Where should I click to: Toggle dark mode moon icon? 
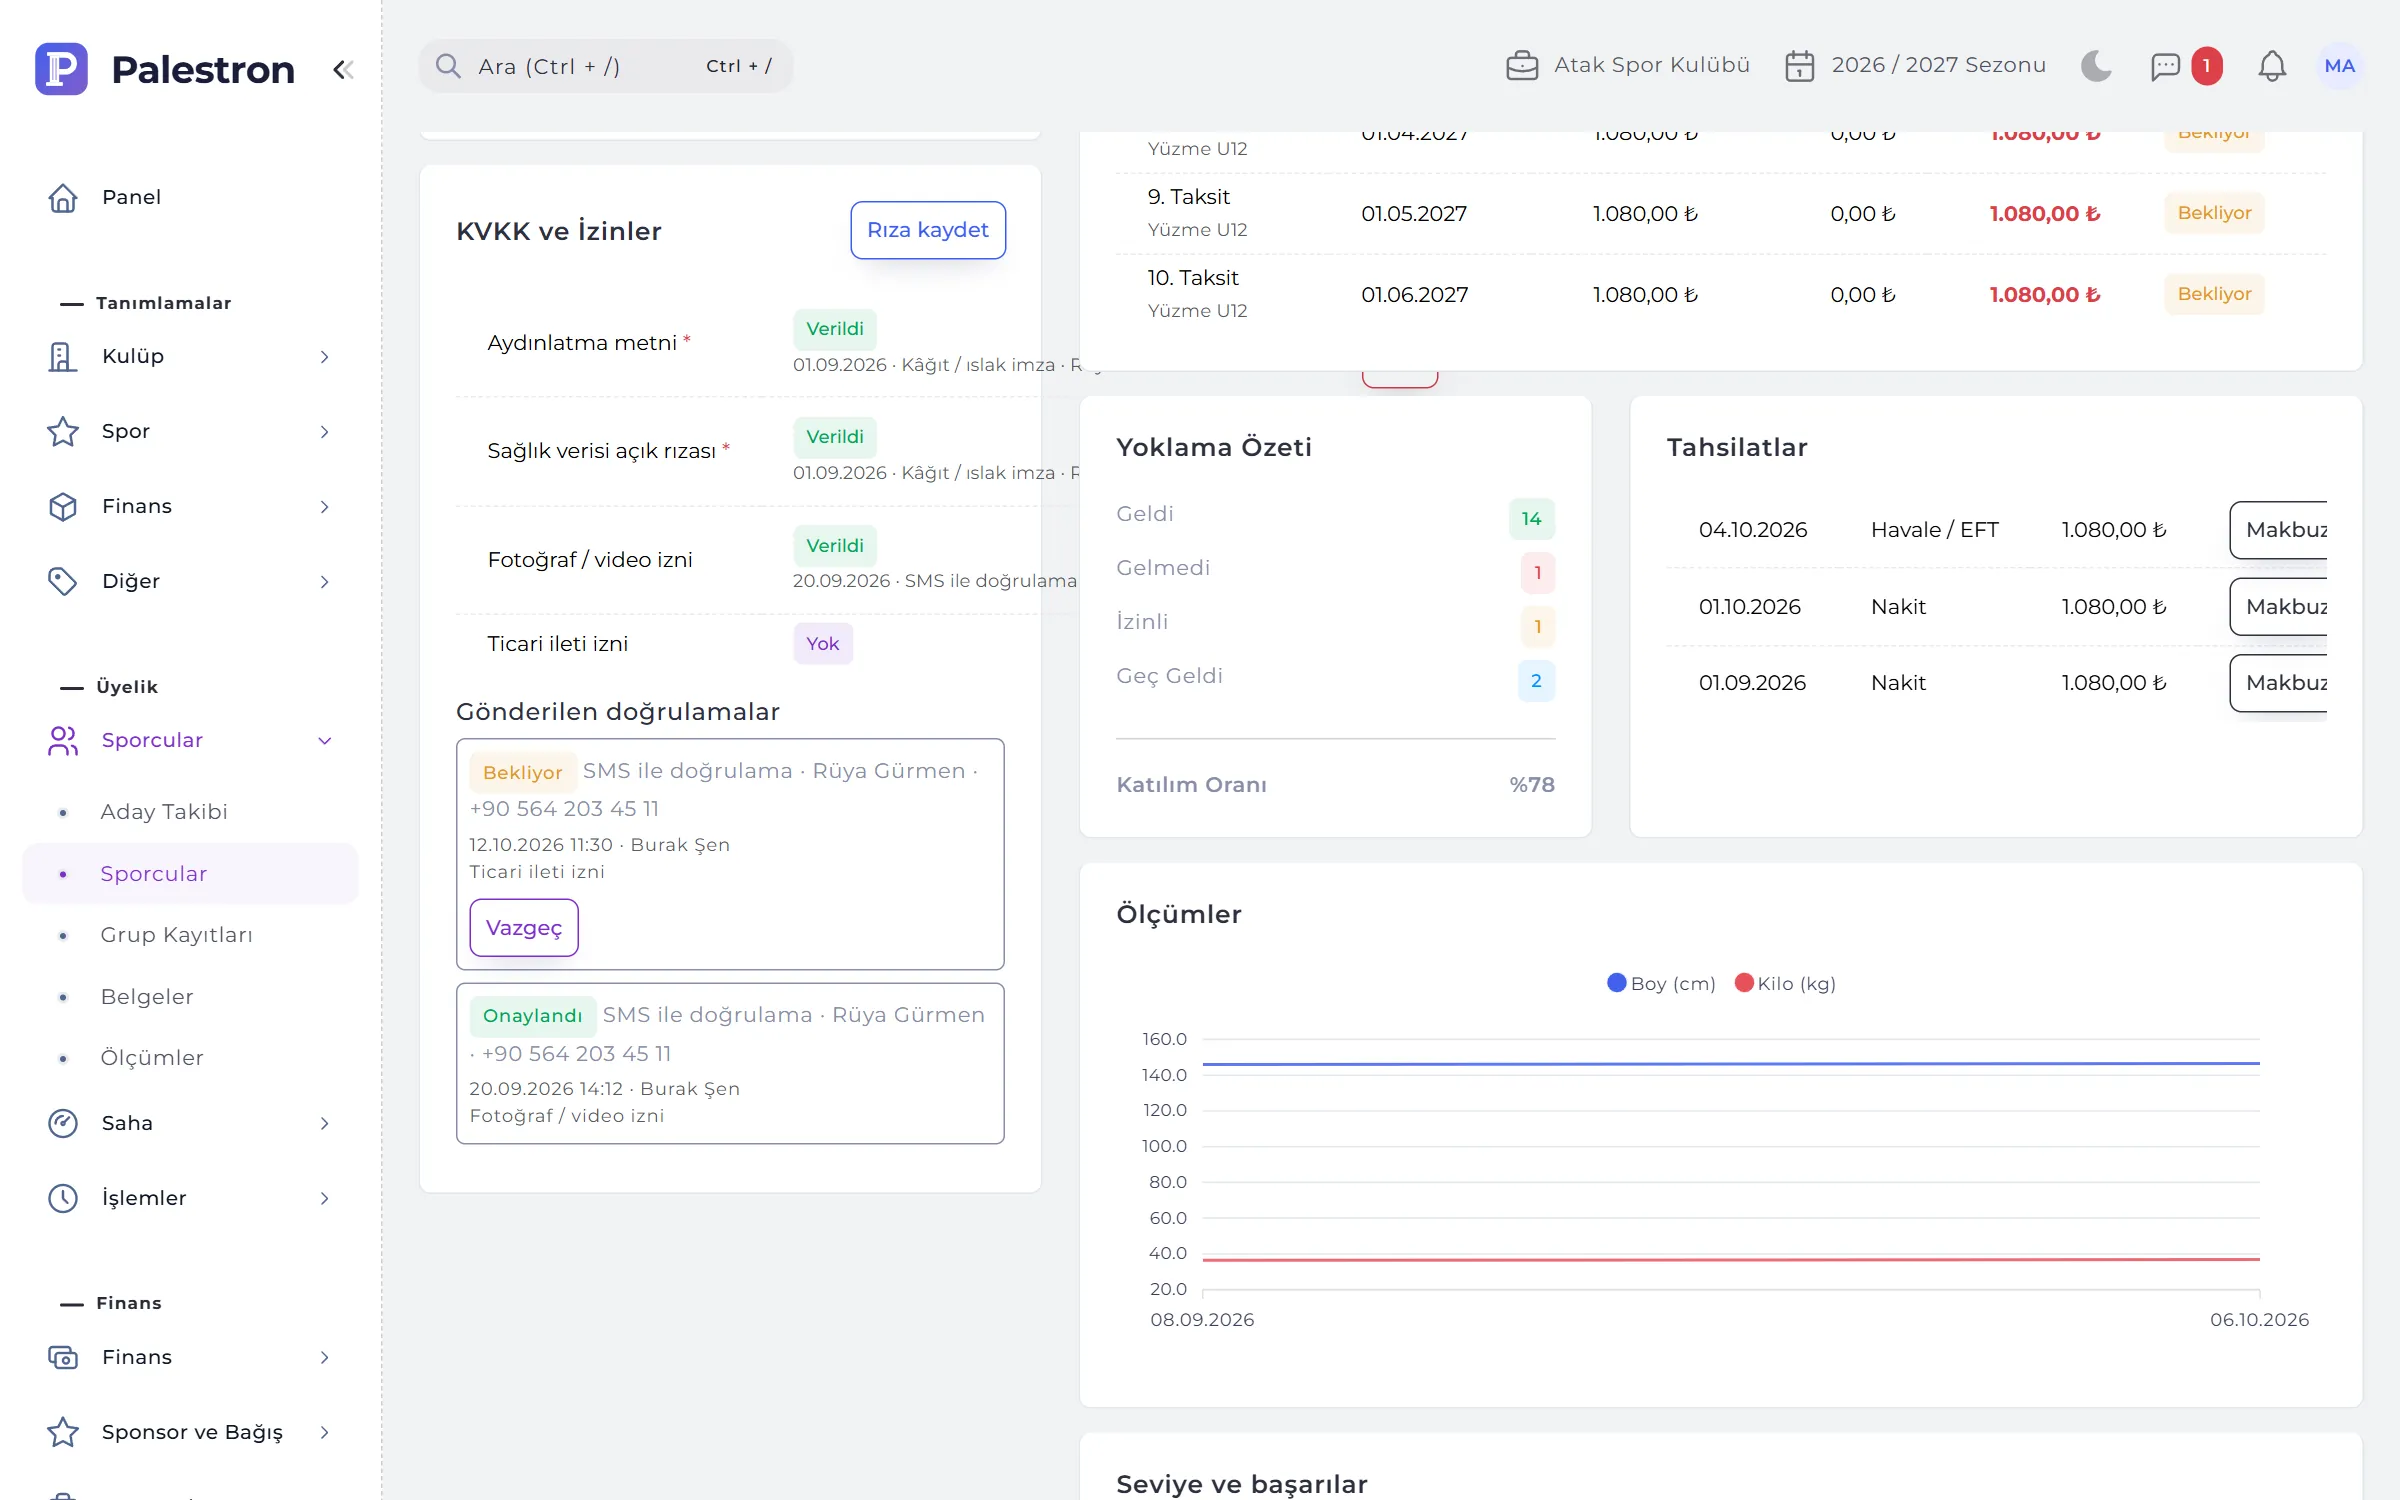click(x=2096, y=66)
